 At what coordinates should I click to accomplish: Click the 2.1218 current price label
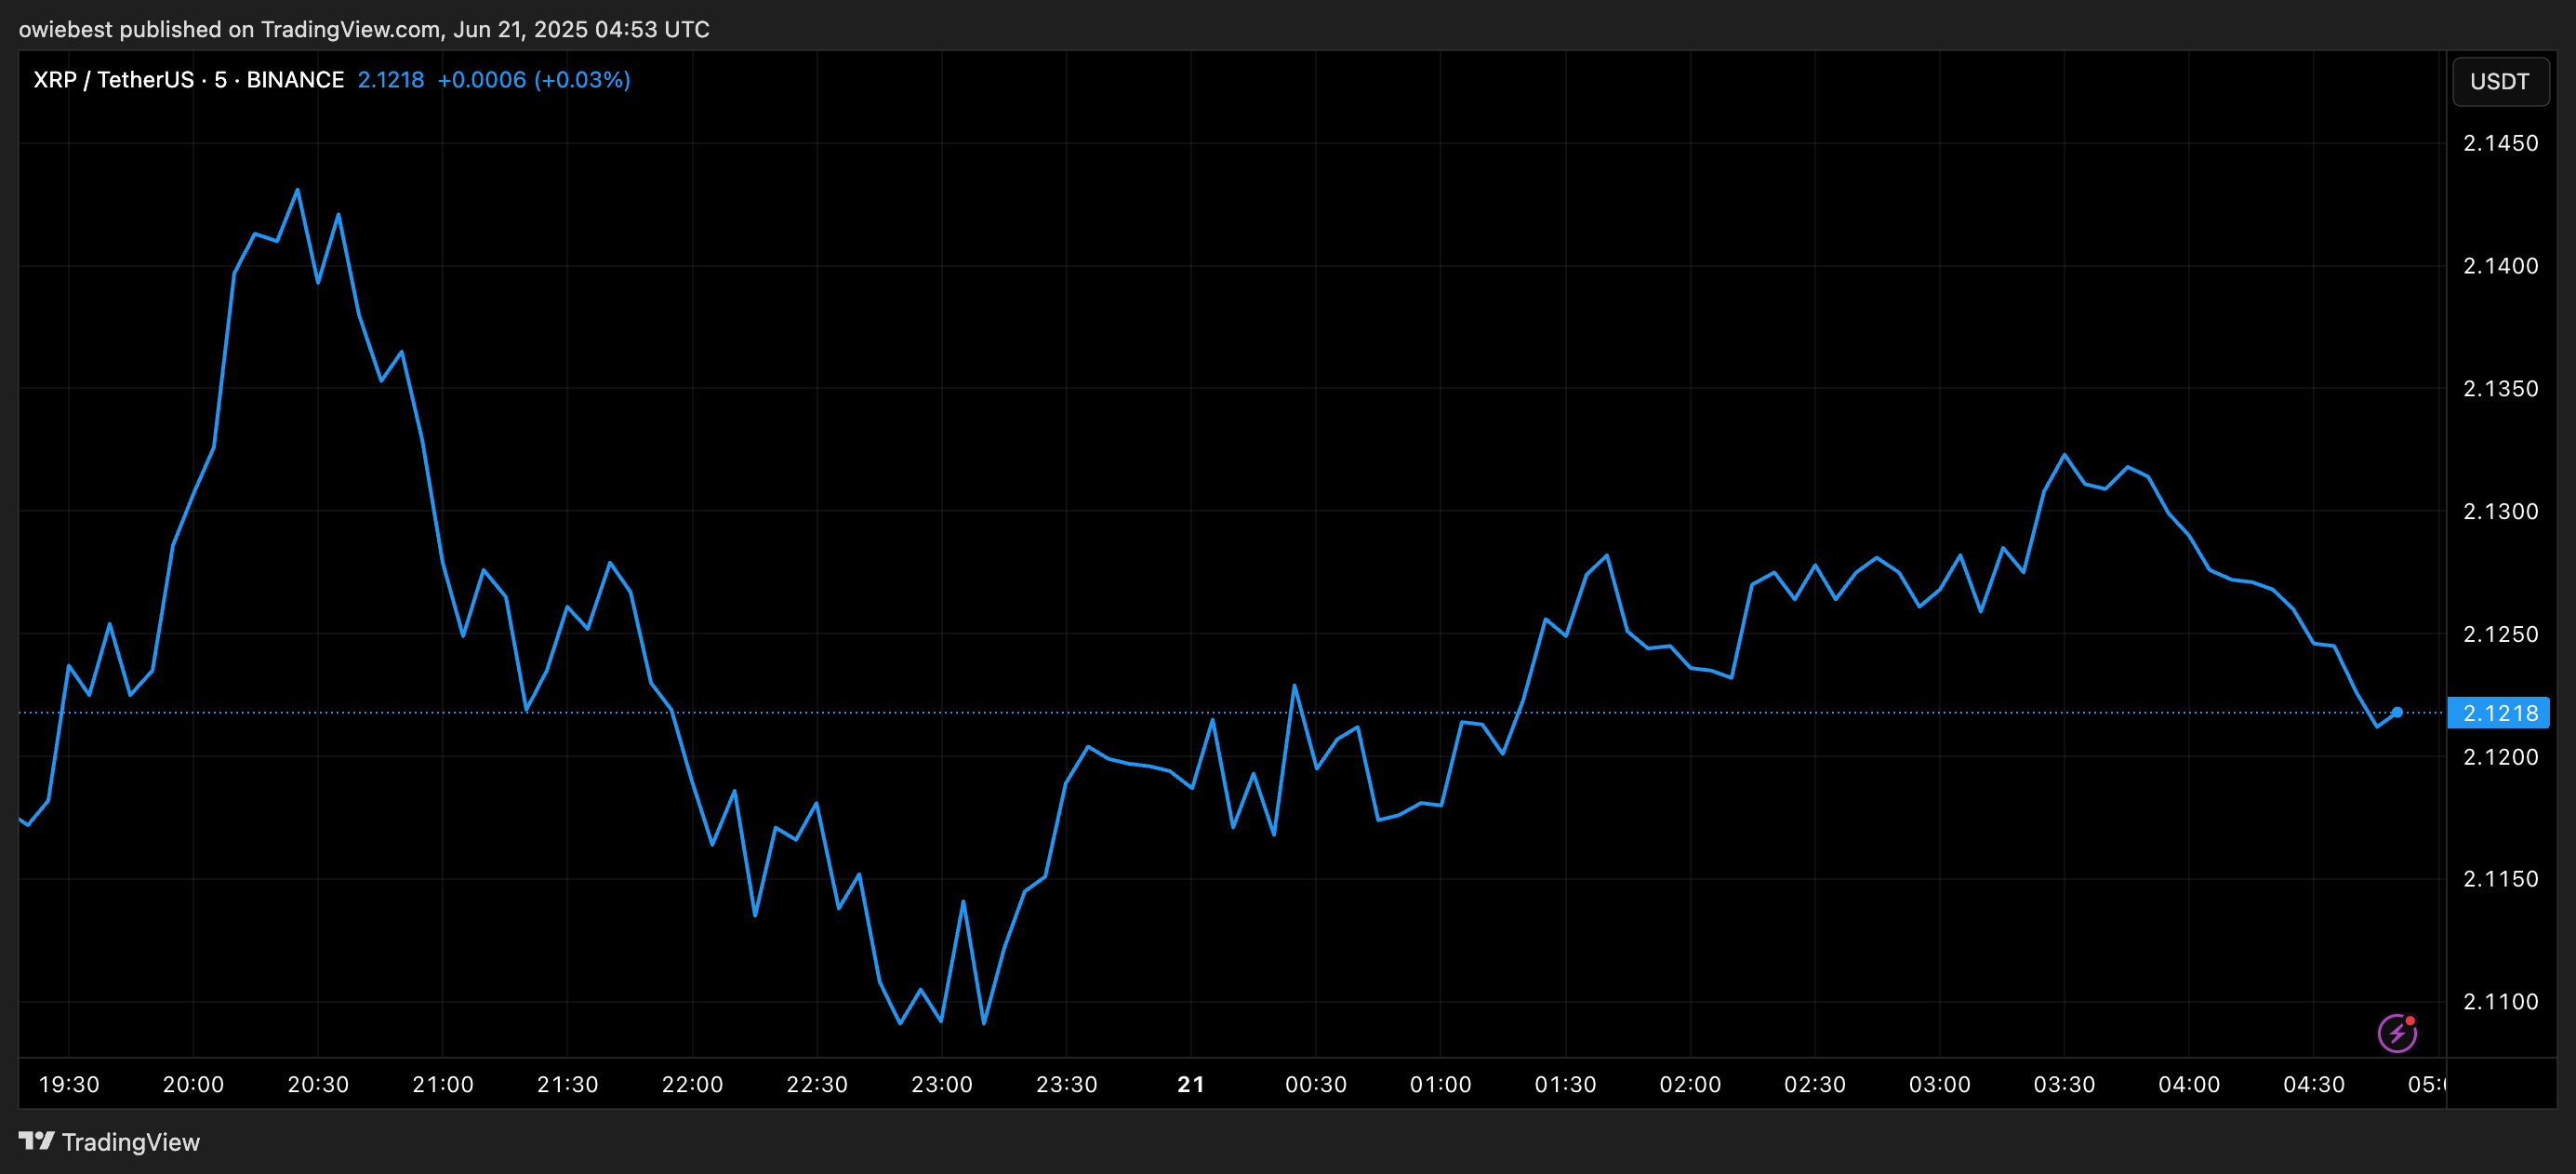click(x=2498, y=713)
